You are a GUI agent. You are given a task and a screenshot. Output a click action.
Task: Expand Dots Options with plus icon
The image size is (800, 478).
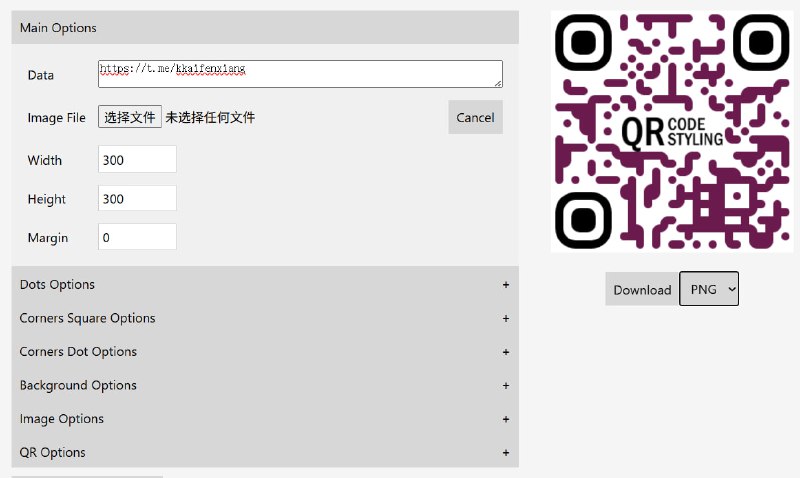(x=506, y=285)
